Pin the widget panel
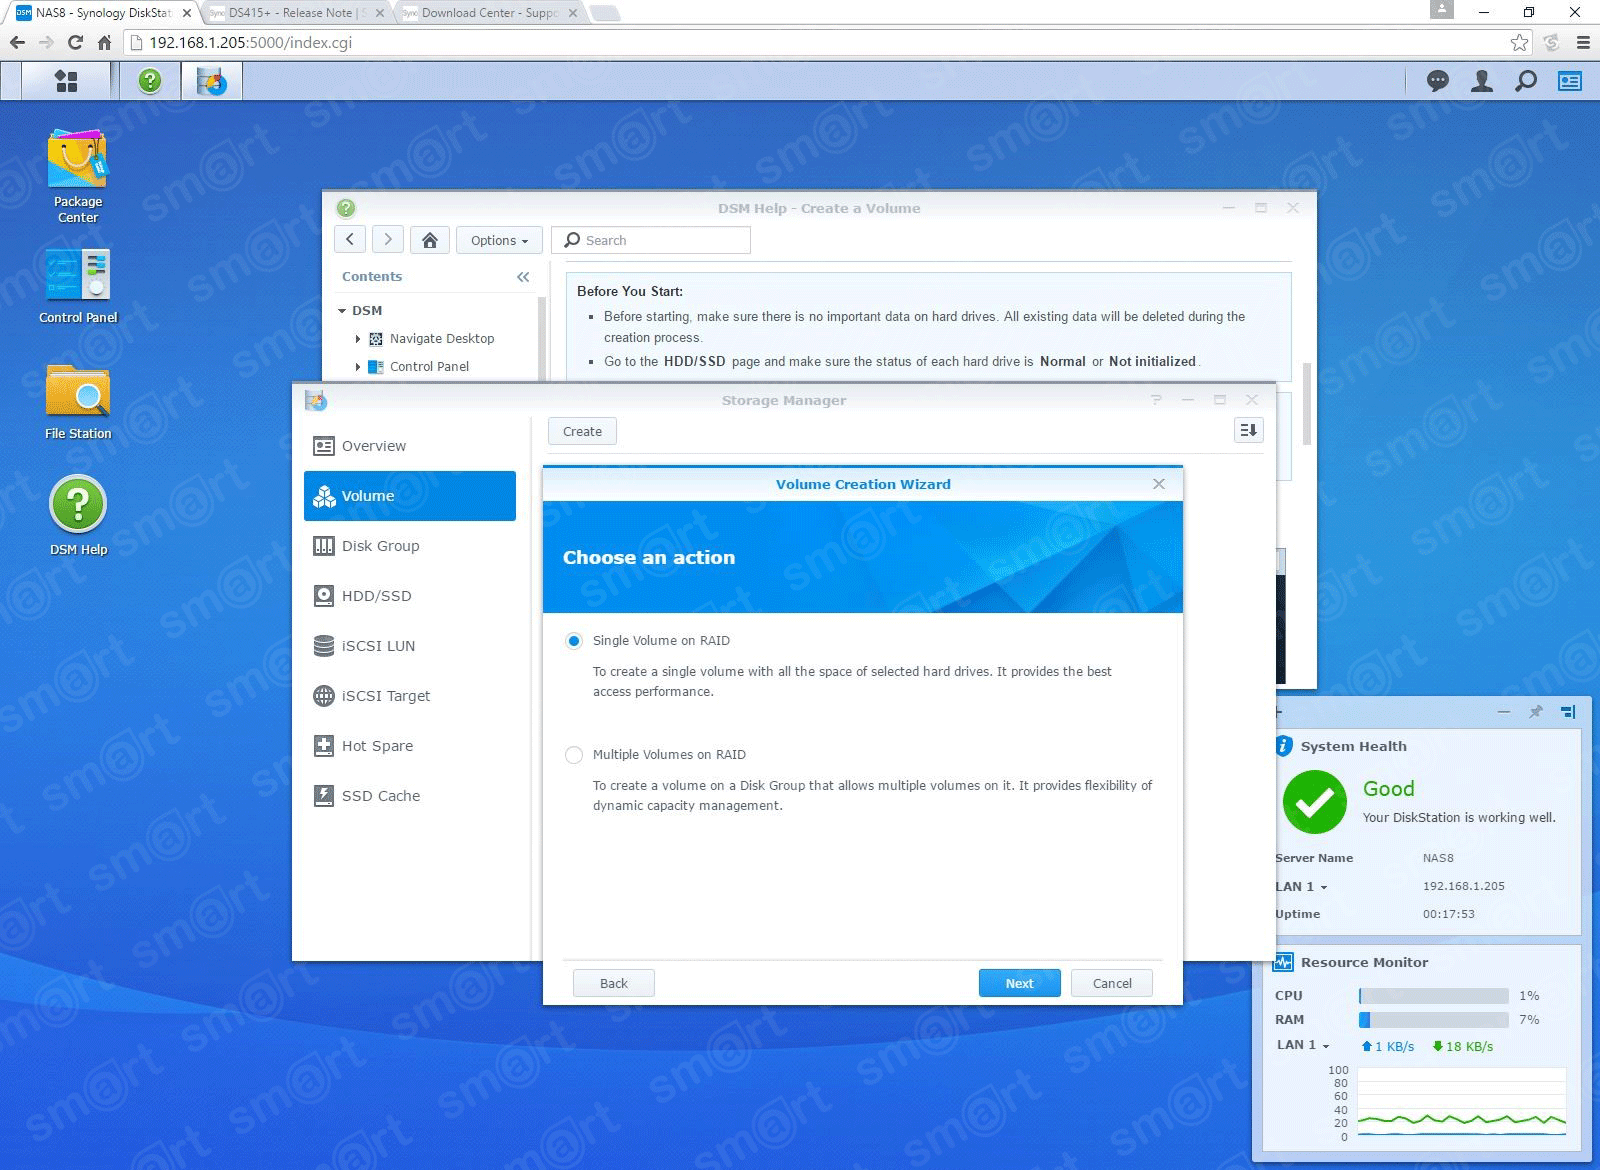The height and width of the screenshot is (1170, 1600). click(1536, 712)
